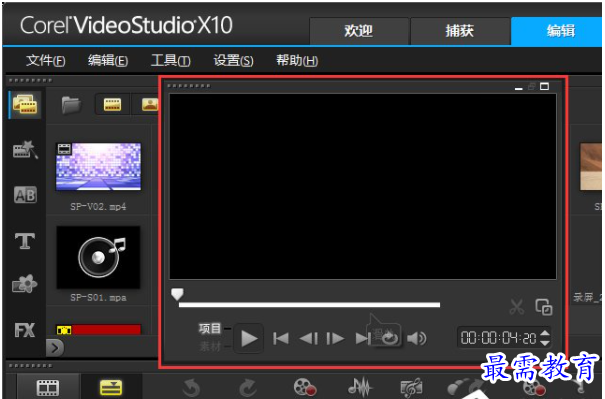This screenshot has height=399, width=605.
Task: Open the Instant Project panel
Action: pos(25,150)
